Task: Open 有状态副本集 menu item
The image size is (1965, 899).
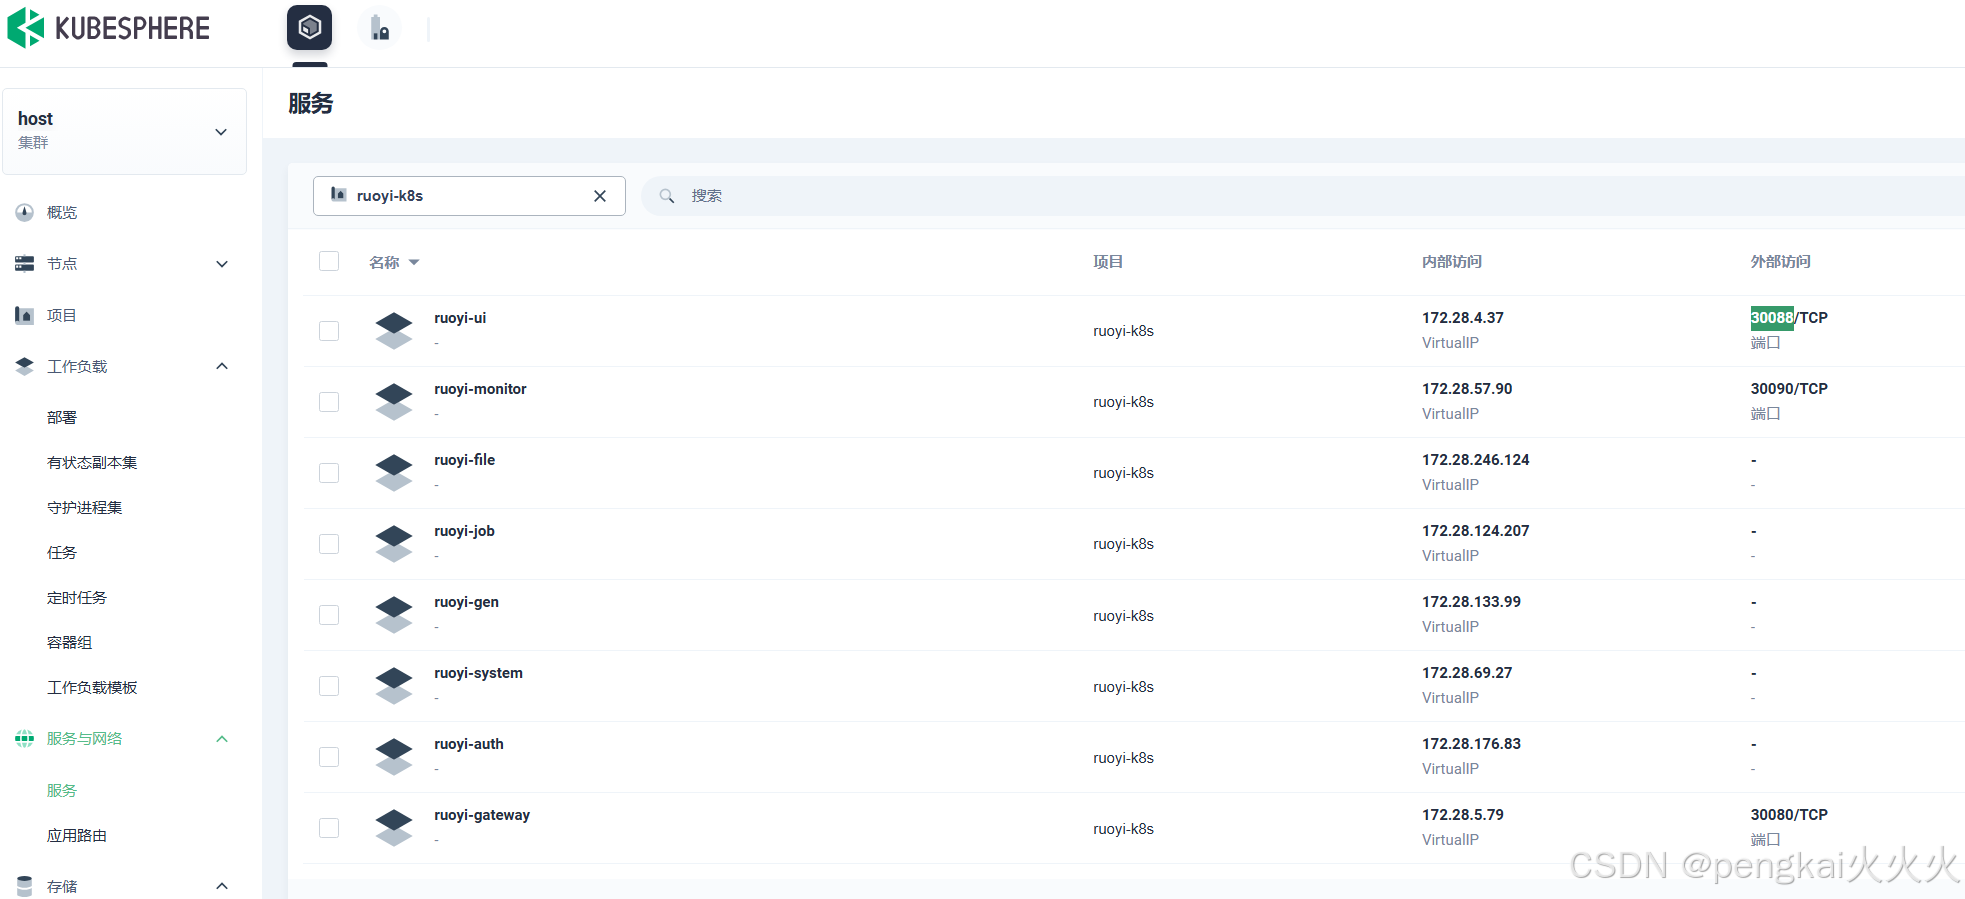Action: [92, 462]
